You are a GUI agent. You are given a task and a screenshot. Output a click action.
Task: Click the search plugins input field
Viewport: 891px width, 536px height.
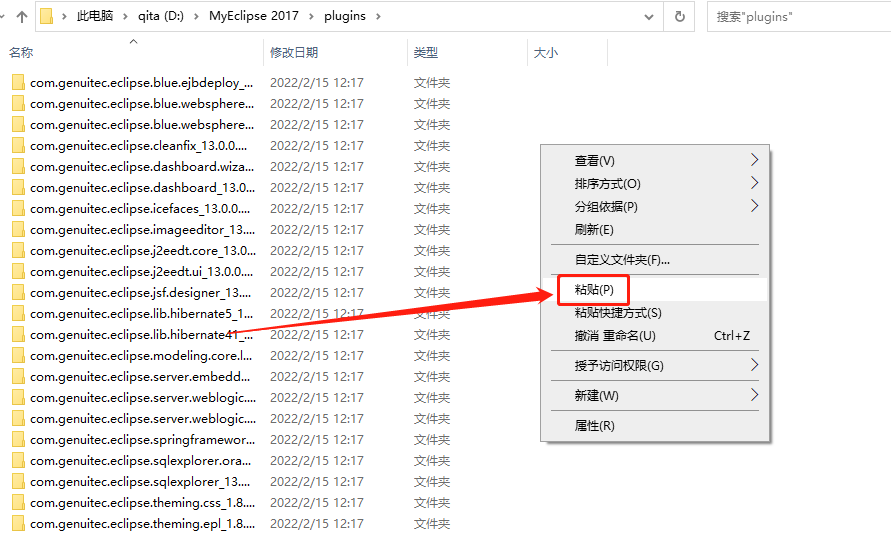(799, 16)
